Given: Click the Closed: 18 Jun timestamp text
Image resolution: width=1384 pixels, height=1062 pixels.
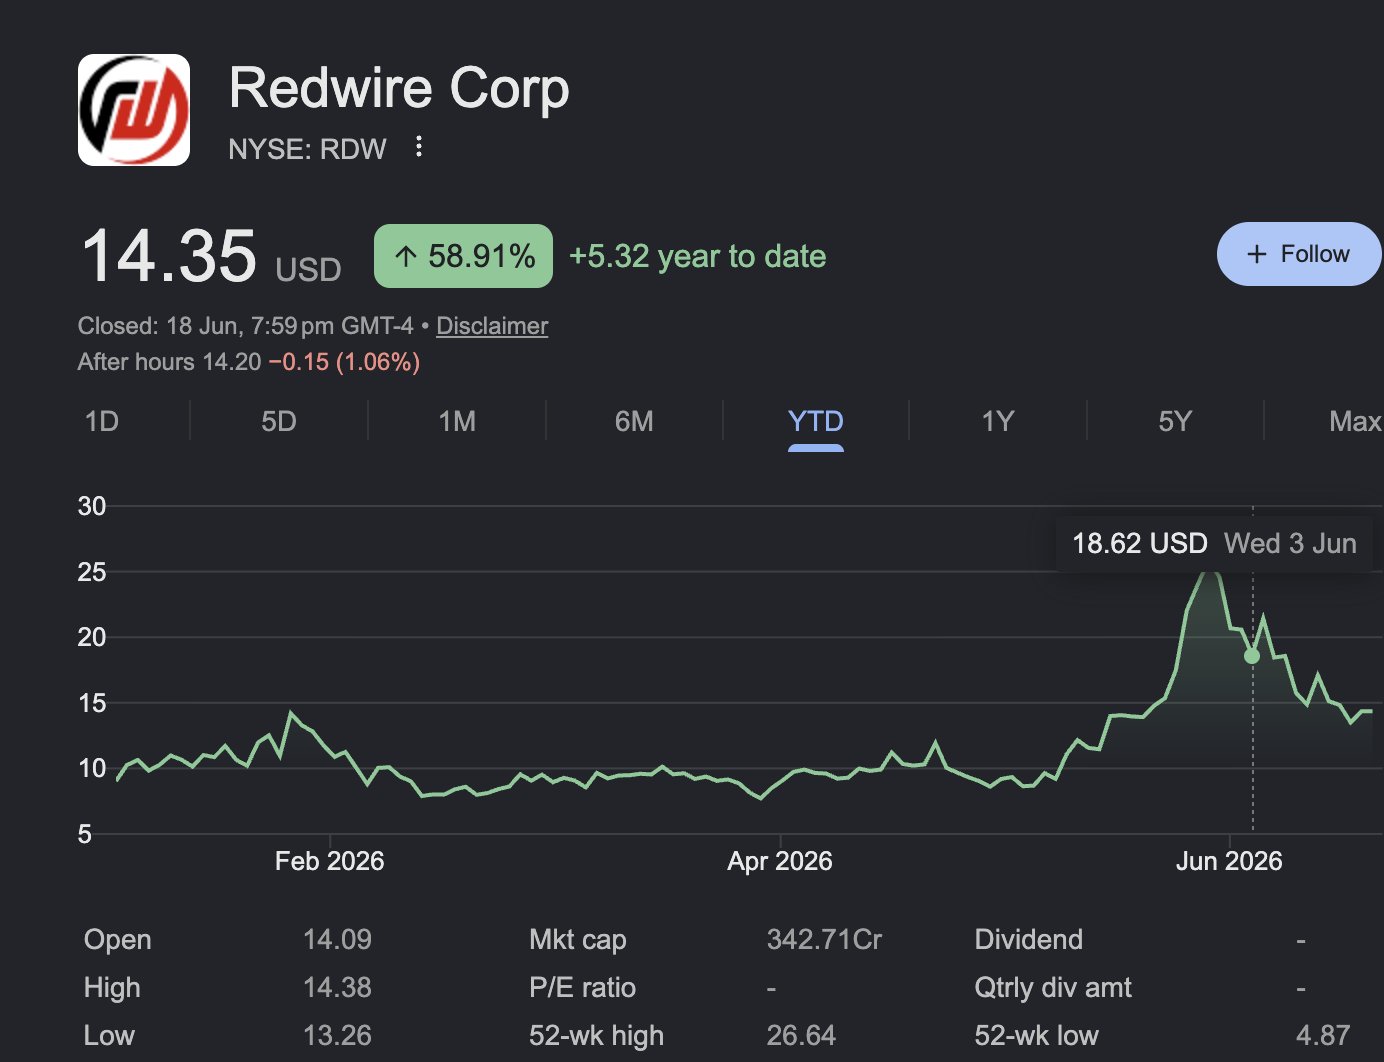Looking at the screenshot, I should tap(245, 326).
